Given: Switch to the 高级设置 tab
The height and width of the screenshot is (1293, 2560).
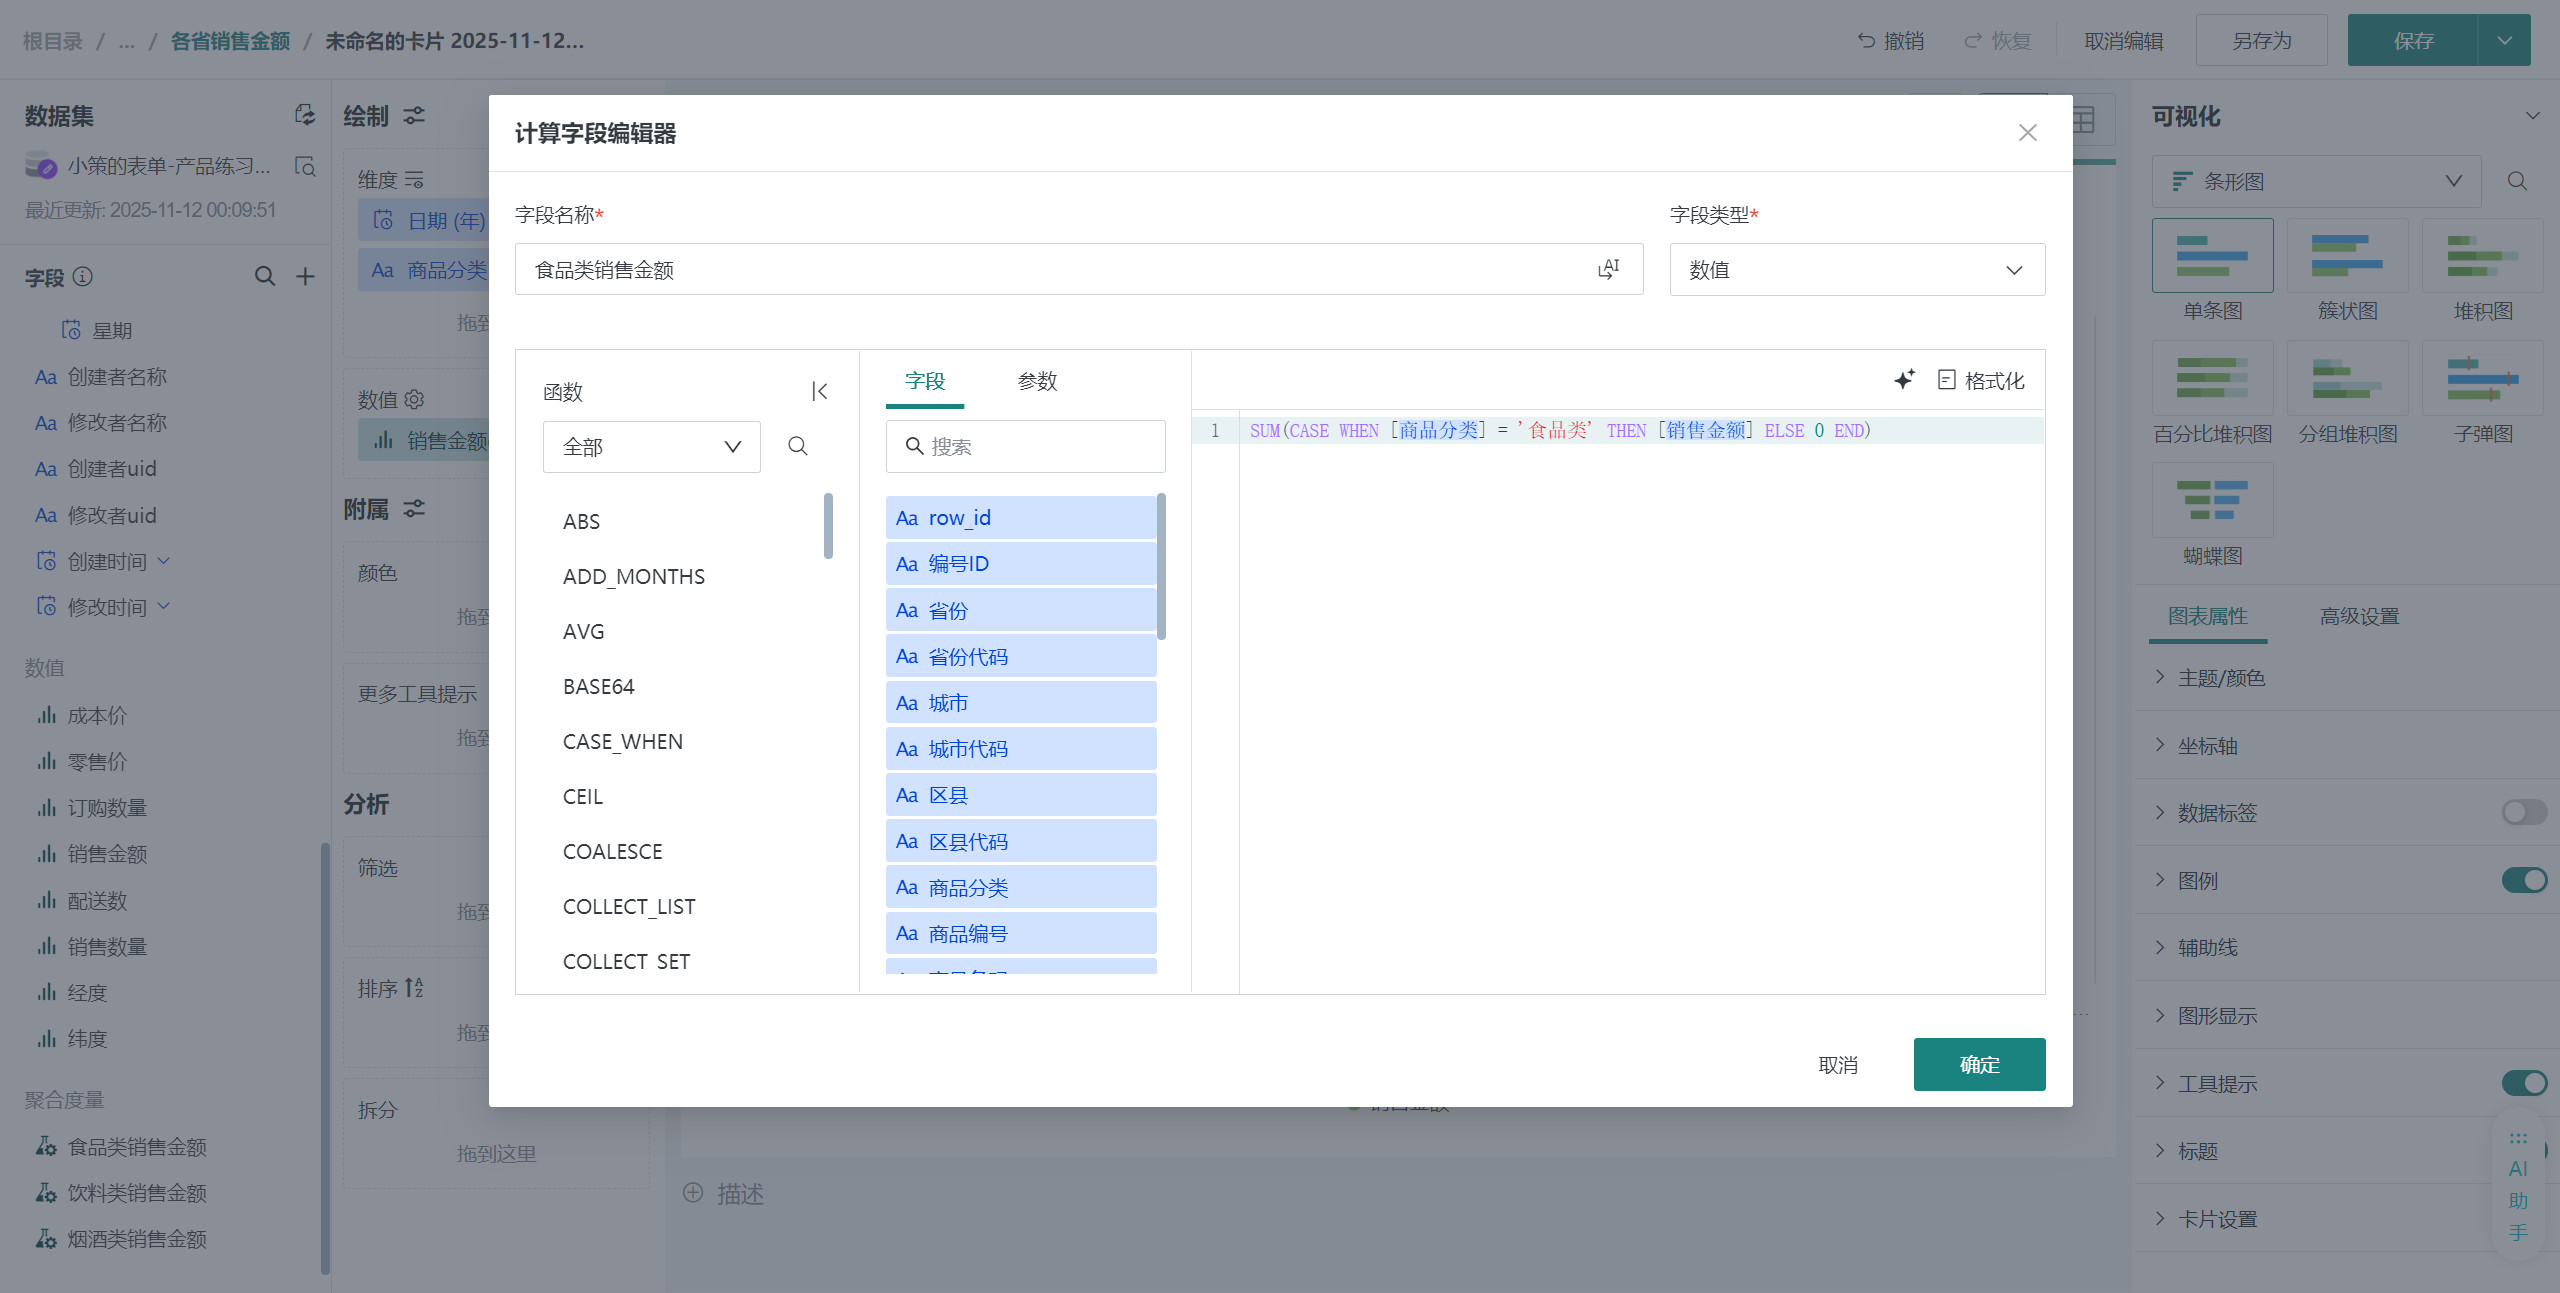Looking at the screenshot, I should pyautogui.click(x=2359, y=617).
